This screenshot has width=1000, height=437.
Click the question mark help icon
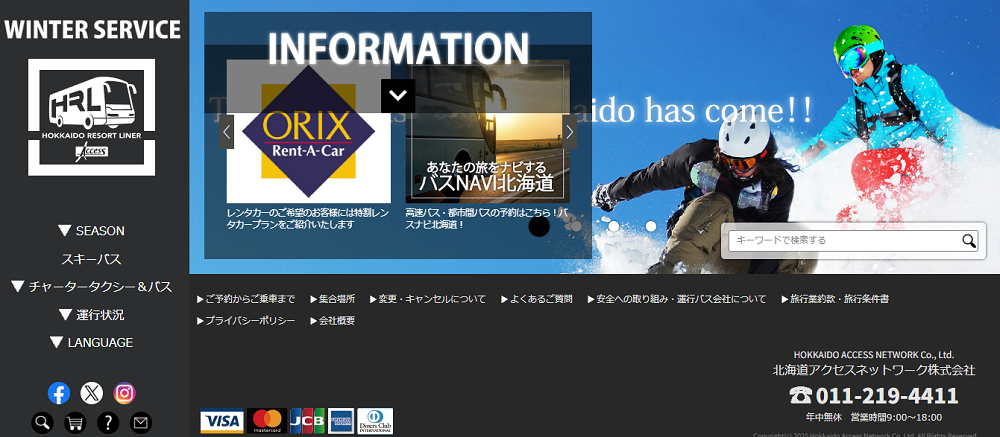pyautogui.click(x=108, y=423)
